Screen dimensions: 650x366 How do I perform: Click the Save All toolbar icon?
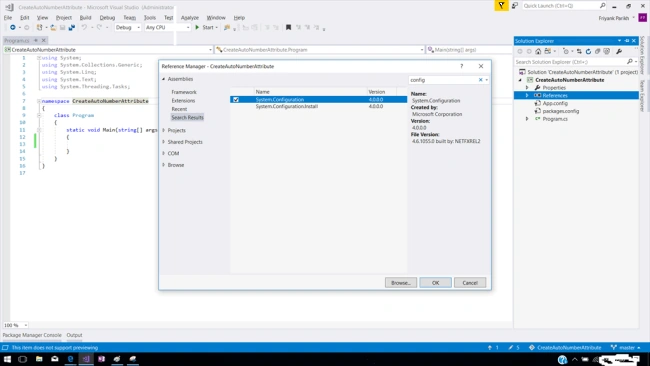72,27
